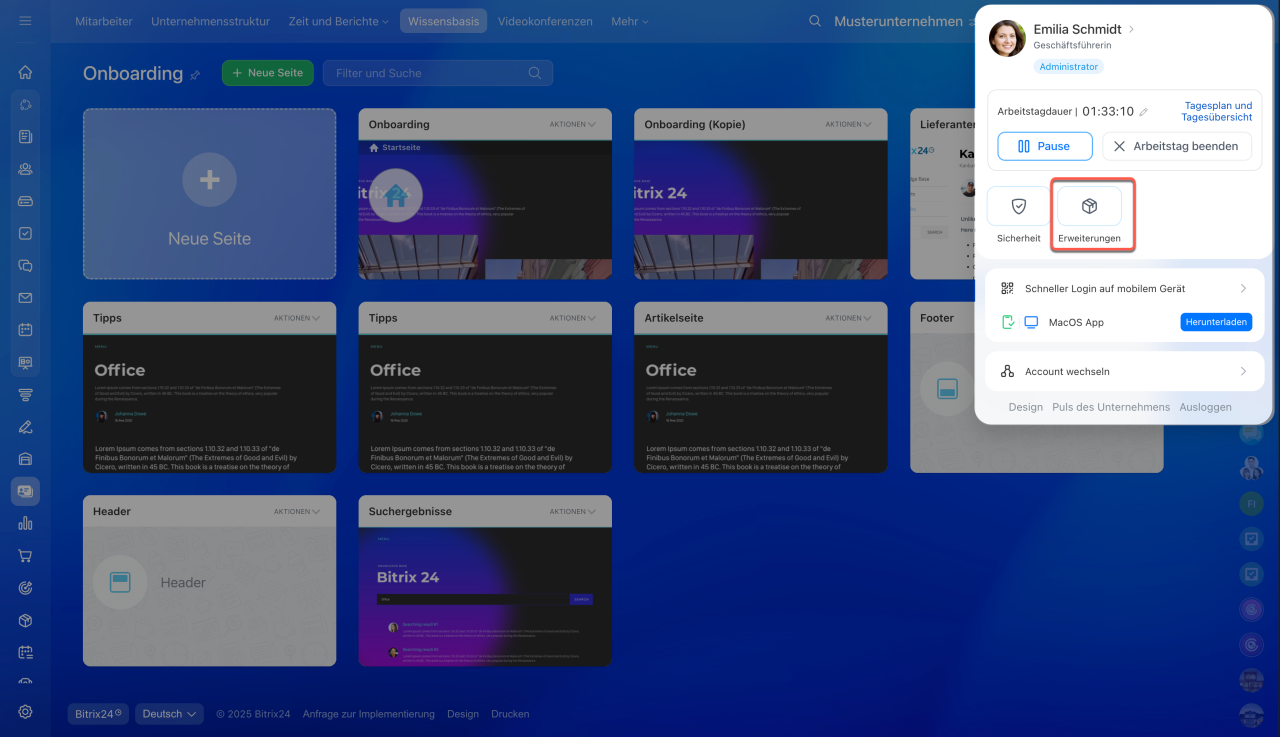
Task: Open Aktionen dropdown on Onboarding (Kopie) card
Action: click(x=849, y=125)
